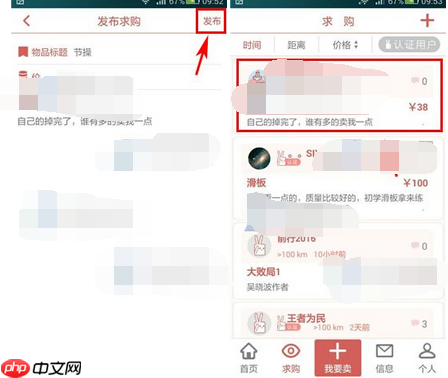Image resolution: width=448 pixels, height=378 pixels.
Task: Tap the 发布 publish button
Action: pos(212,21)
